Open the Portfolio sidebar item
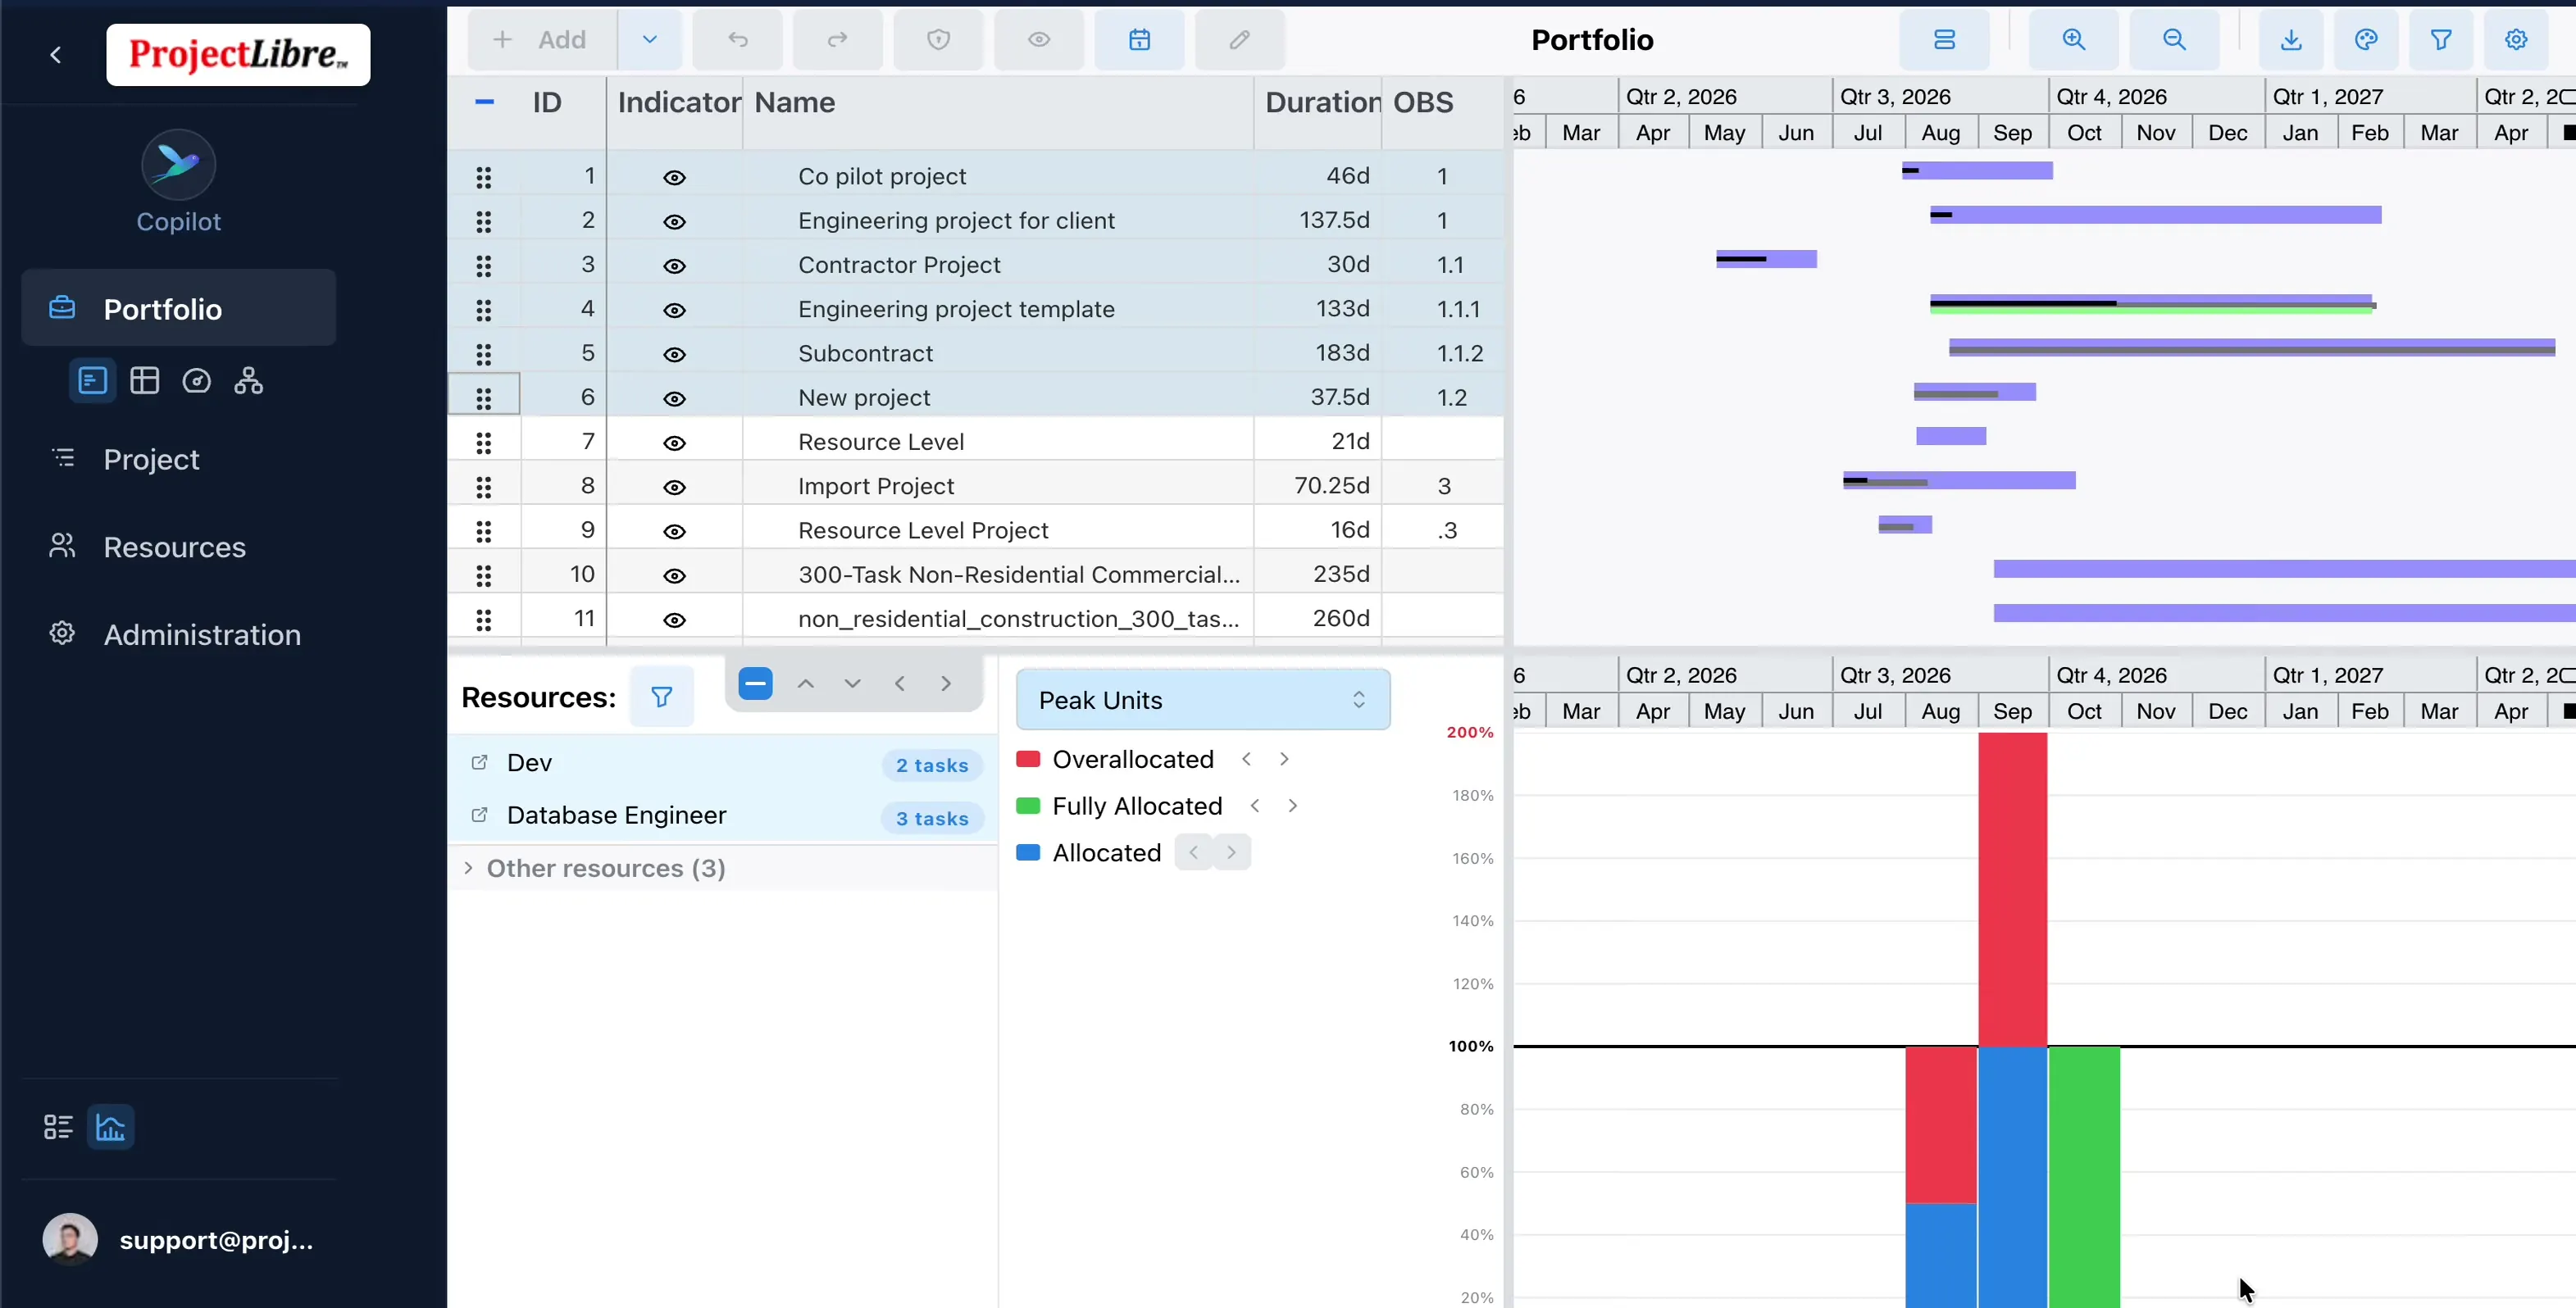The height and width of the screenshot is (1308, 2576). (179, 308)
